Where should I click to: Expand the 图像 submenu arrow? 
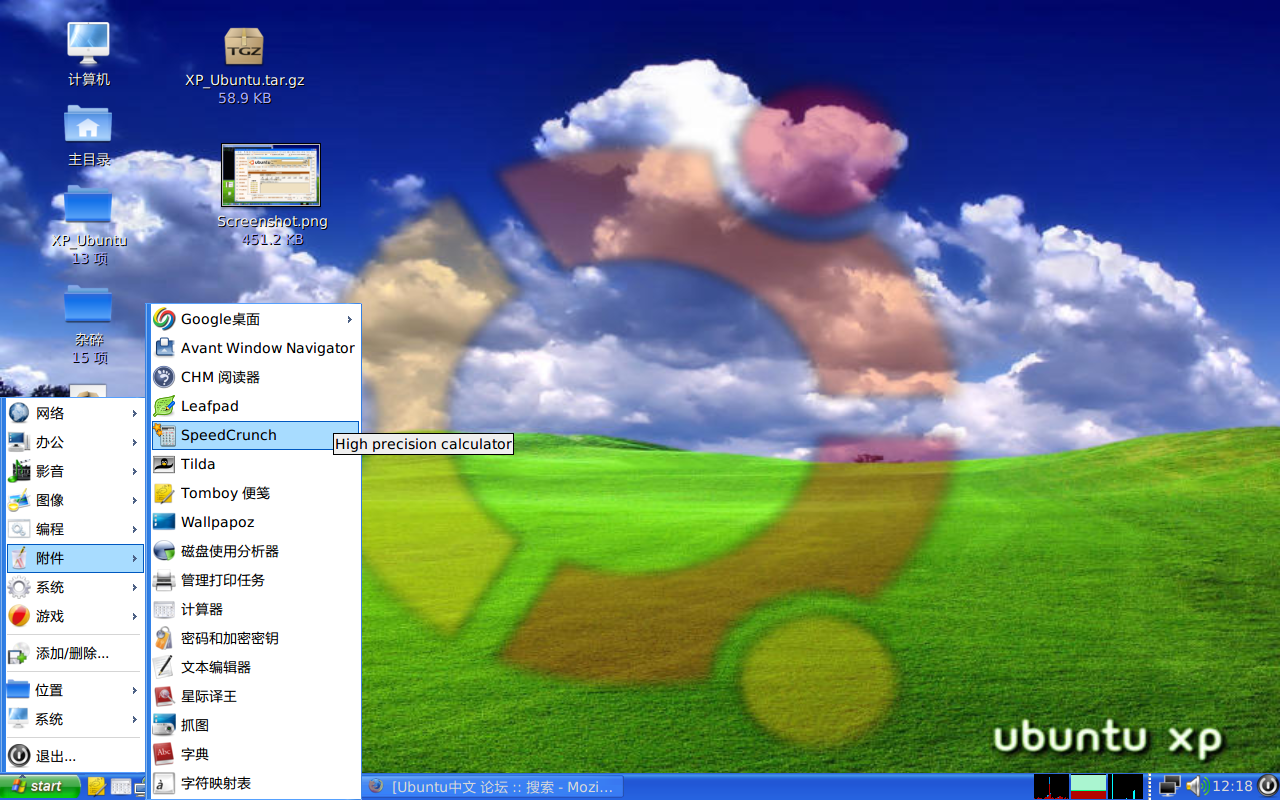tap(134, 500)
